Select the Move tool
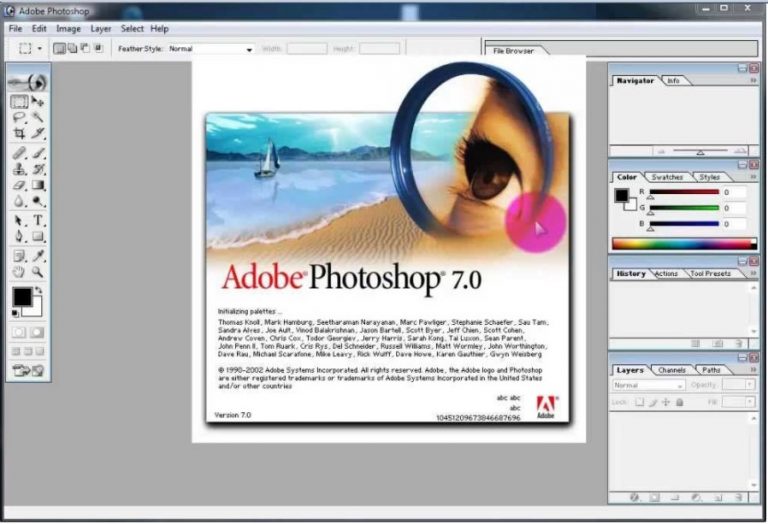The height and width of the screenshot is (524, 768). (38, 101)
